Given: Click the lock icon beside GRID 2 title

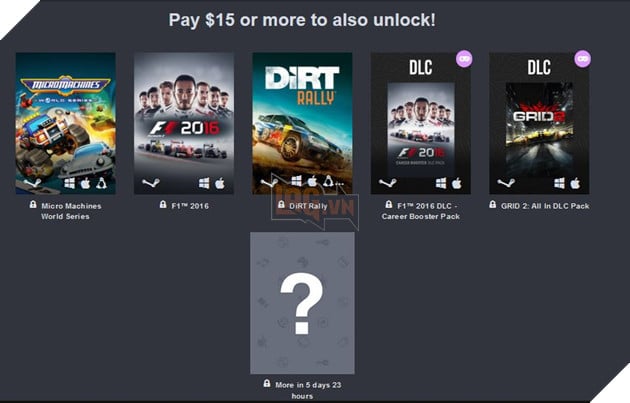Looking at the screenshot, I should coord(493,205).
